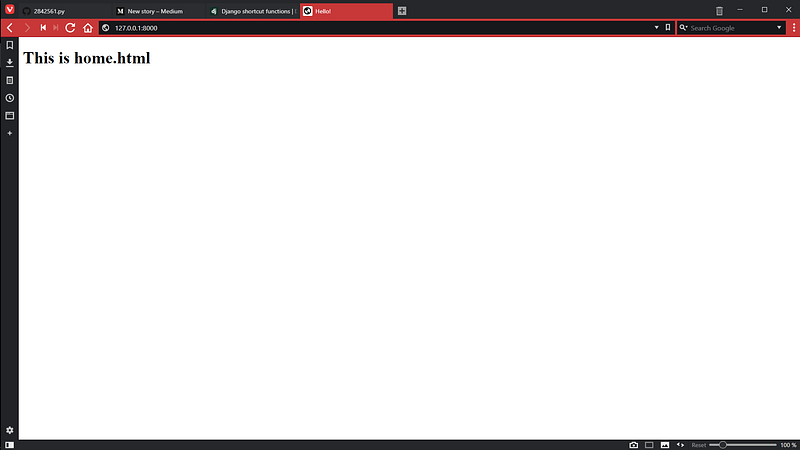Open Vivaldi settings gear icon
Screen dimensions: 800x450
click(x=9, y=430)
